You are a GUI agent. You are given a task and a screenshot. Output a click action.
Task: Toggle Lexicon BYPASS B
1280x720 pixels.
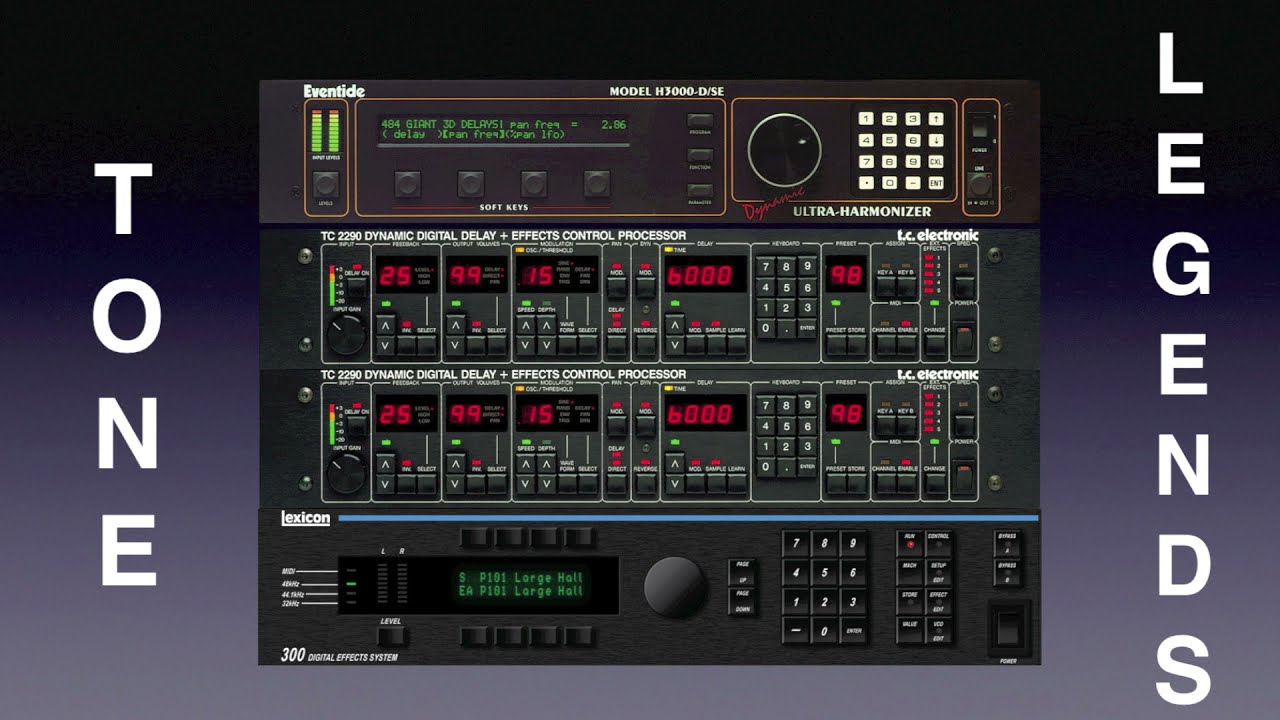pyautogui.click(x=1009, y=571)
